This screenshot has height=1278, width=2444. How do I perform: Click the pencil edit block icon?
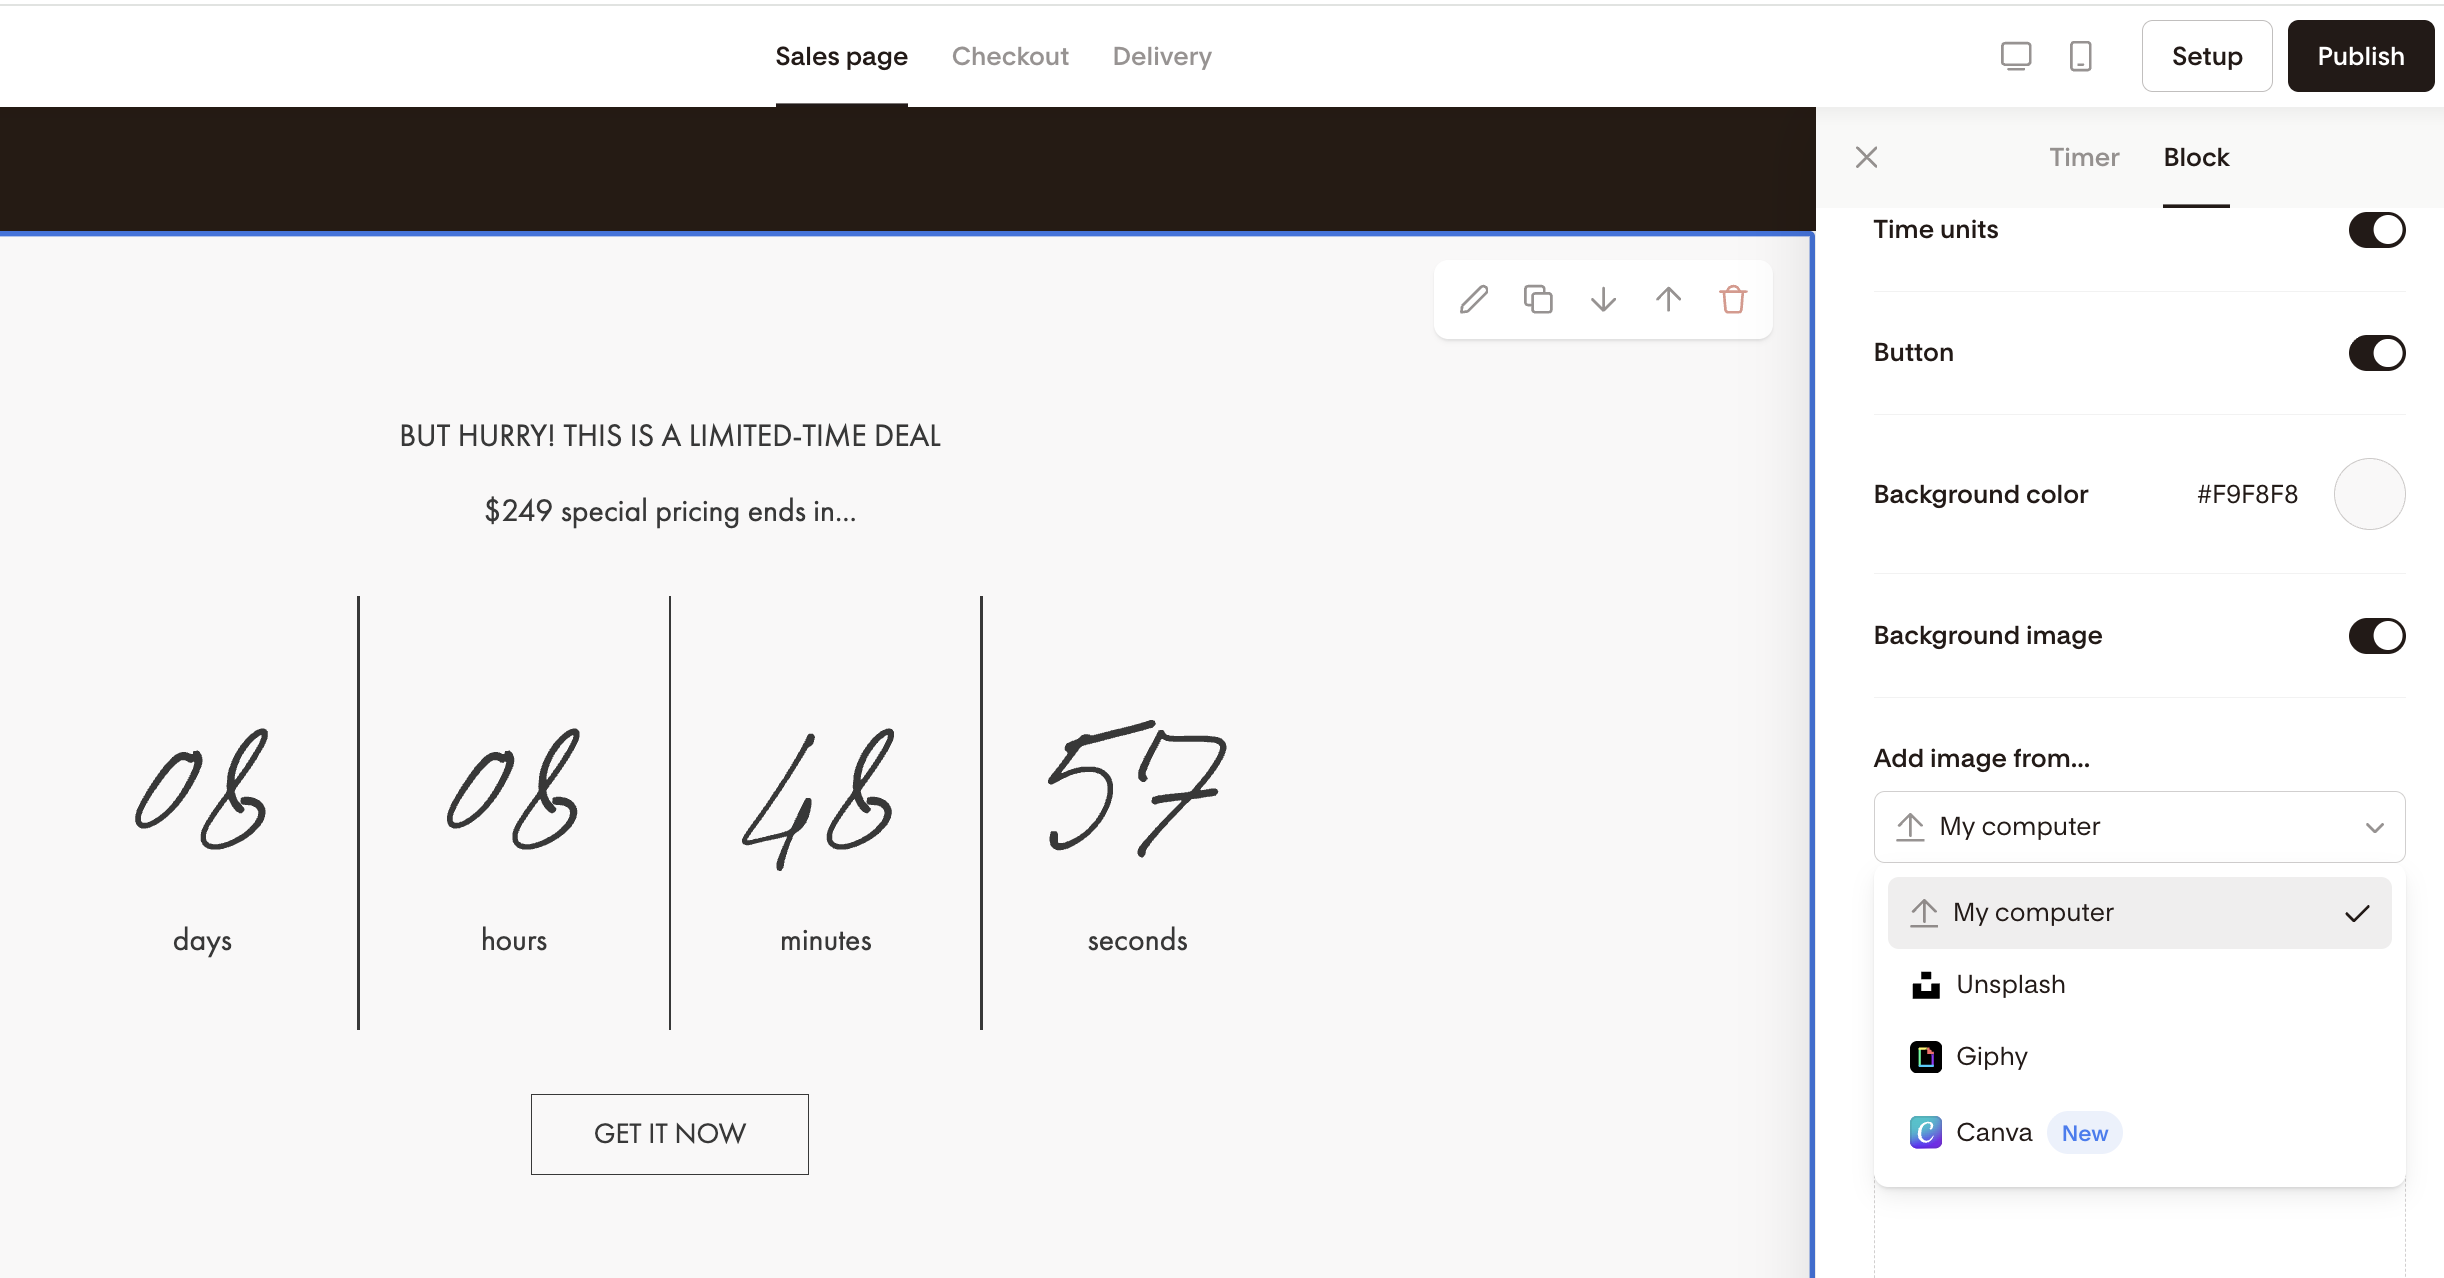1474,300
